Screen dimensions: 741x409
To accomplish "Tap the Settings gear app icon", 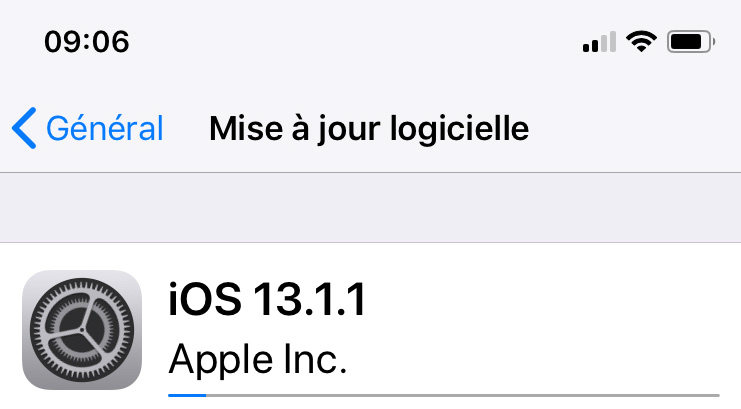I will coord(82,330).
